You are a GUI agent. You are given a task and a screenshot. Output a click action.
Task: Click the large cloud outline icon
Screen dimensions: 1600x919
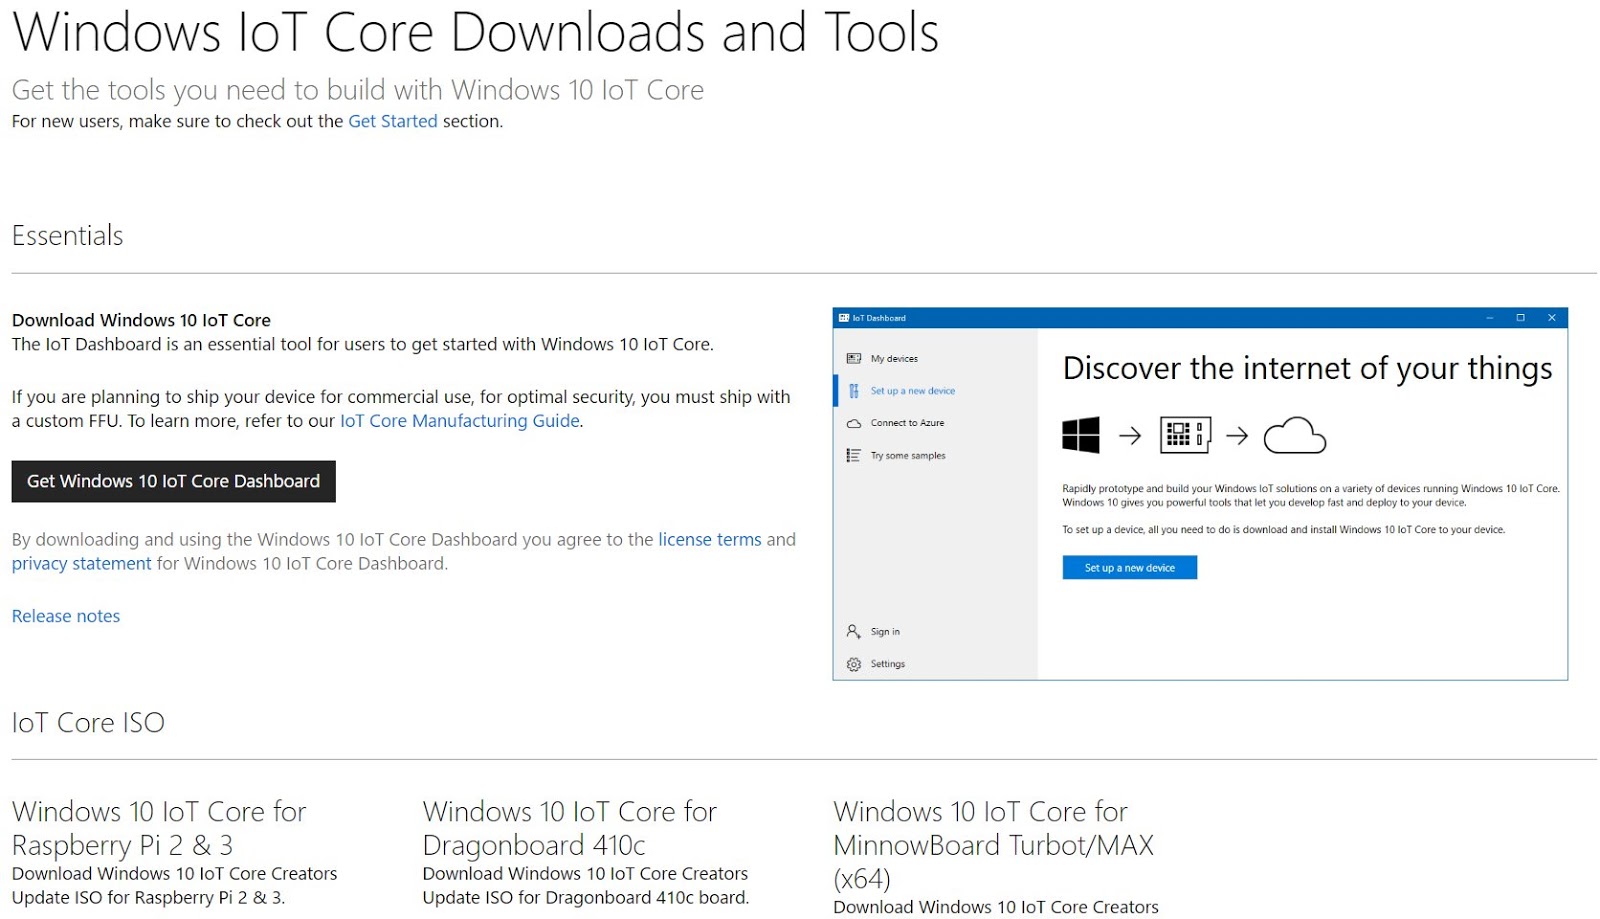[1294, 436]
